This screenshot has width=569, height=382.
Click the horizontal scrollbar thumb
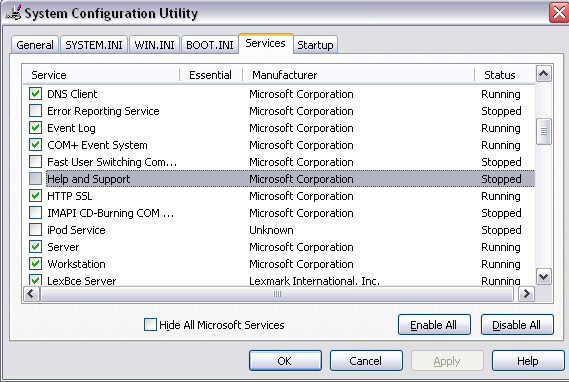(x=277, y=294)
